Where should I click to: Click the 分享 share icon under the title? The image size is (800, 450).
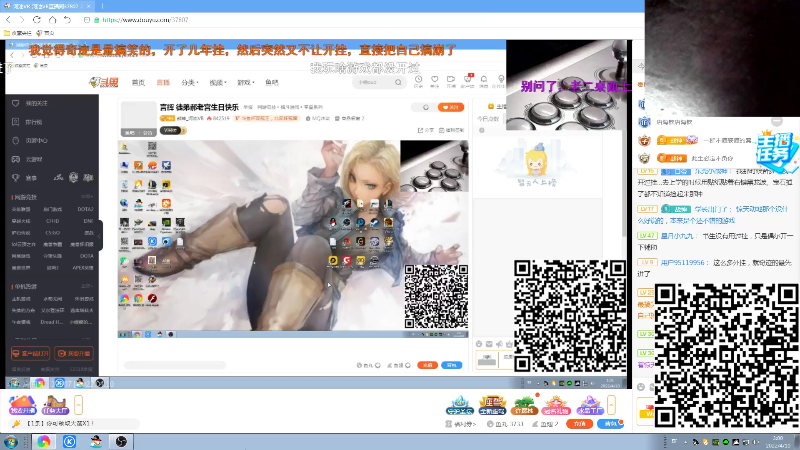(426, 130)
